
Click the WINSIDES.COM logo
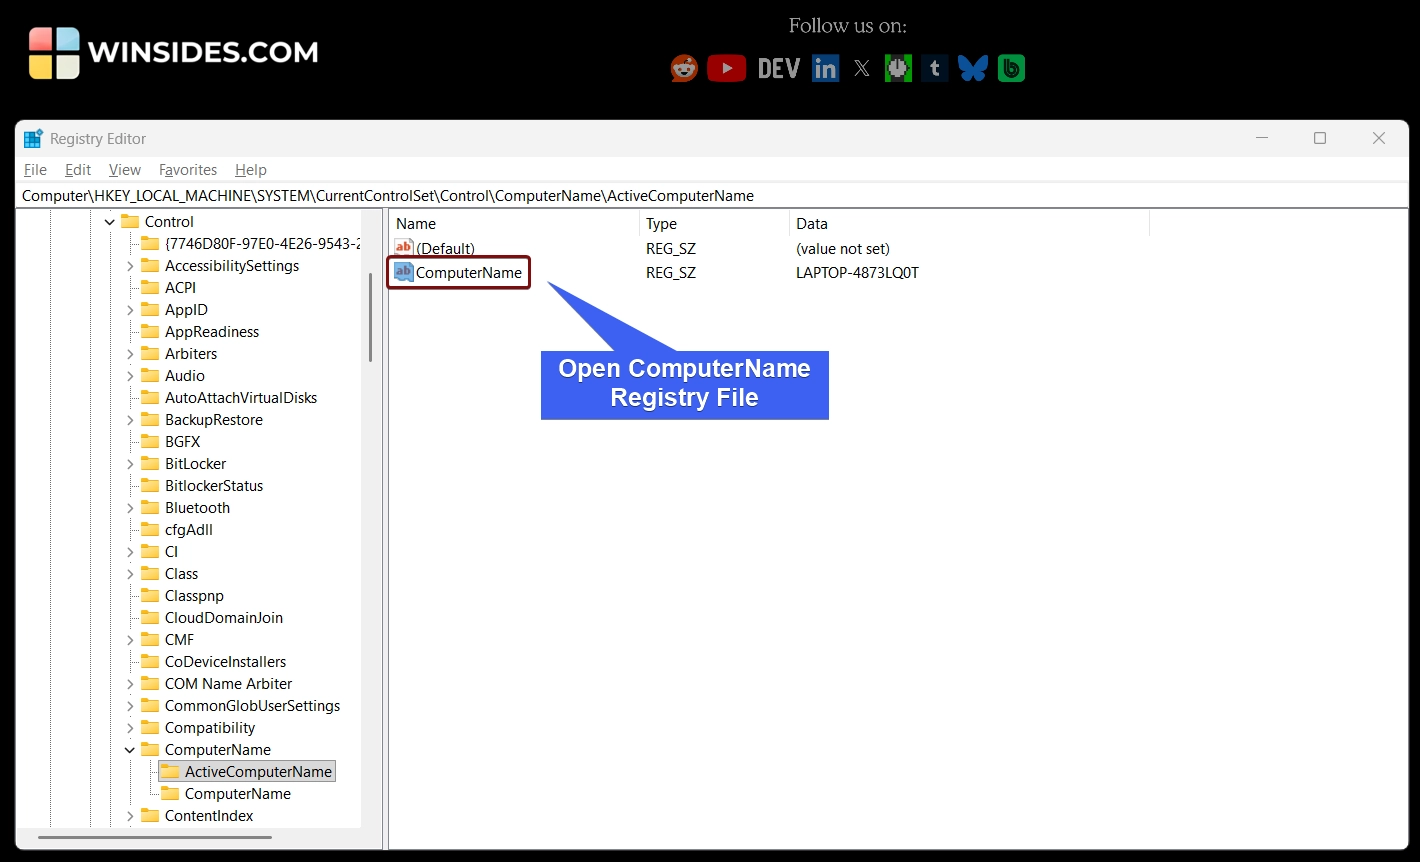pyautogui.click(x=172, y=52)
